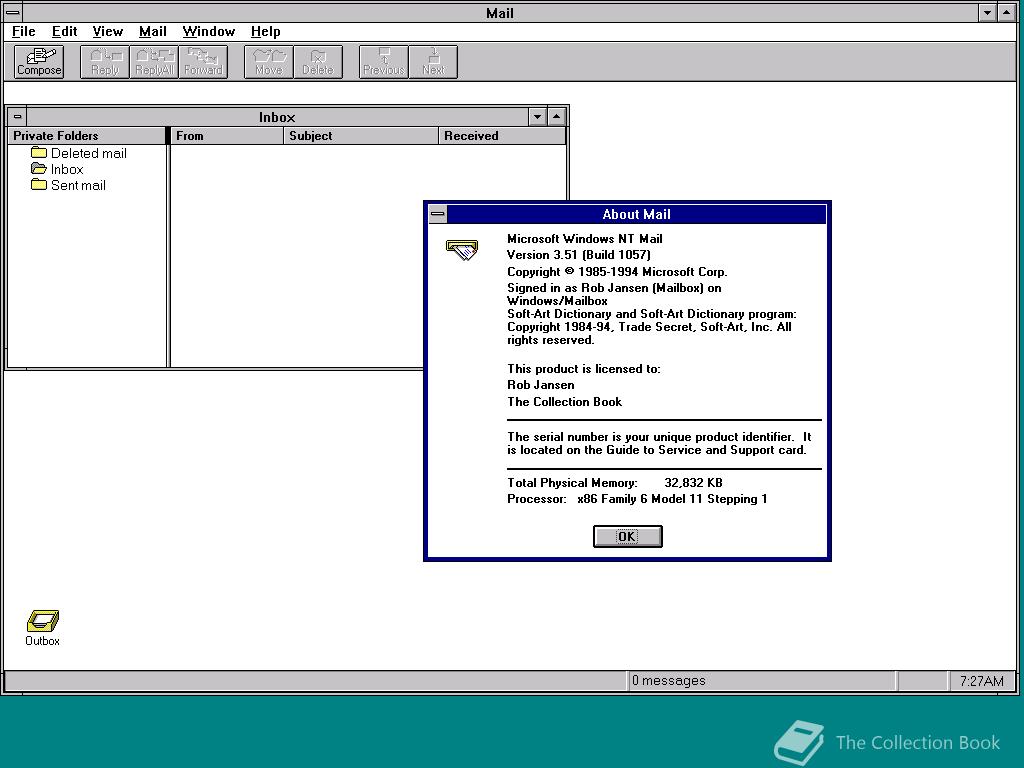Click the Deleted mail folder icon
The width and height of the screenshot is (1024, 768).
pyautogui.click(x=39, y=153)
